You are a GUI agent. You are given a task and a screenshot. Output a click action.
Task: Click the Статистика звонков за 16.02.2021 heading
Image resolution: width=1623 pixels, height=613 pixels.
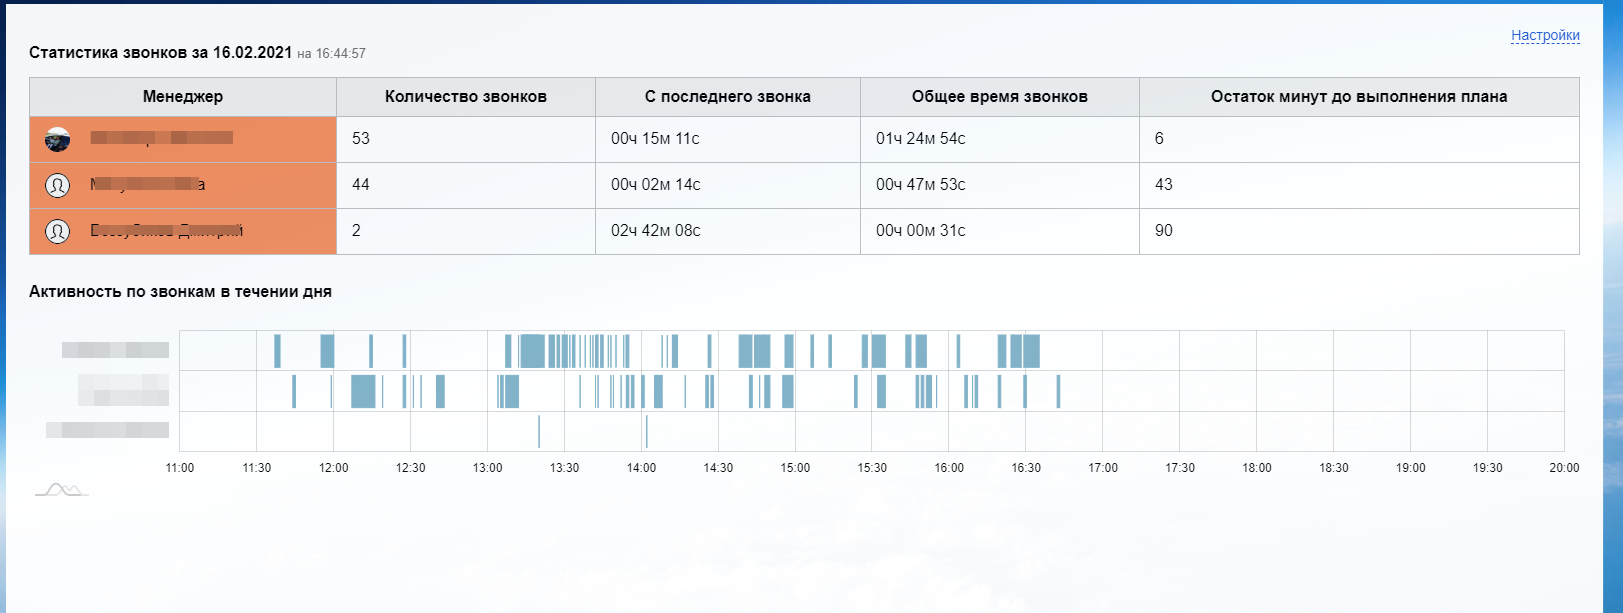point(161,53)
